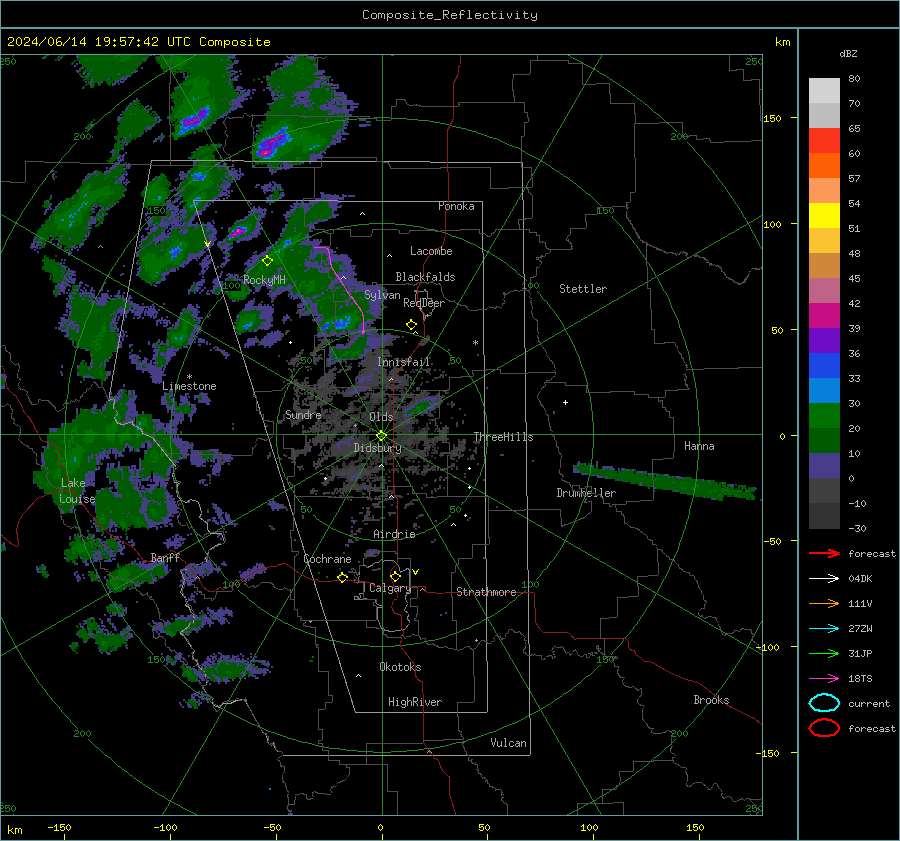Click the yellow diamond marker near RedDeer
This screenshot has width=900, height=841.
(x=411, y=325)
